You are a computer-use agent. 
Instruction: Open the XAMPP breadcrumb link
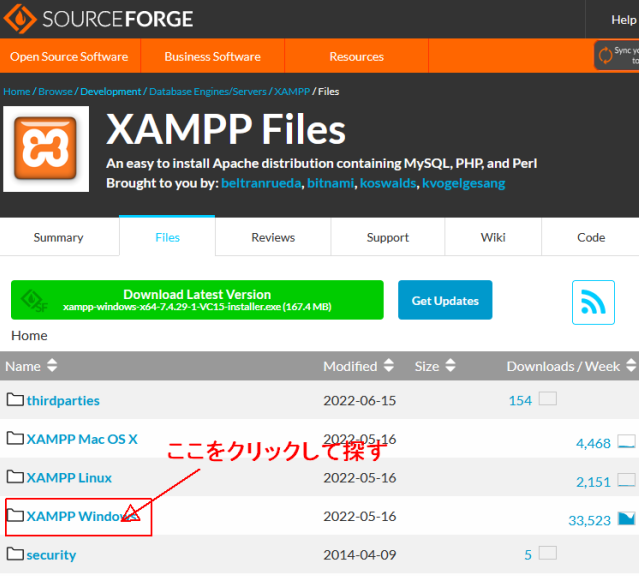(292, 91)
